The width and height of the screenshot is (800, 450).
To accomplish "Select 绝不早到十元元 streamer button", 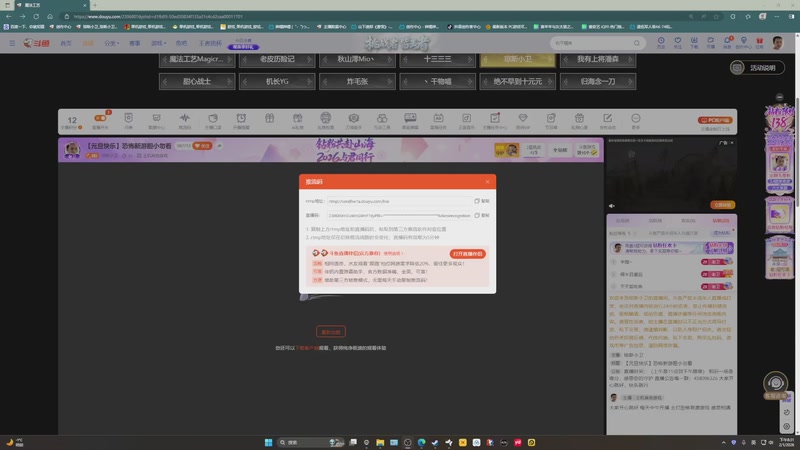I will [x=517, y=81].
